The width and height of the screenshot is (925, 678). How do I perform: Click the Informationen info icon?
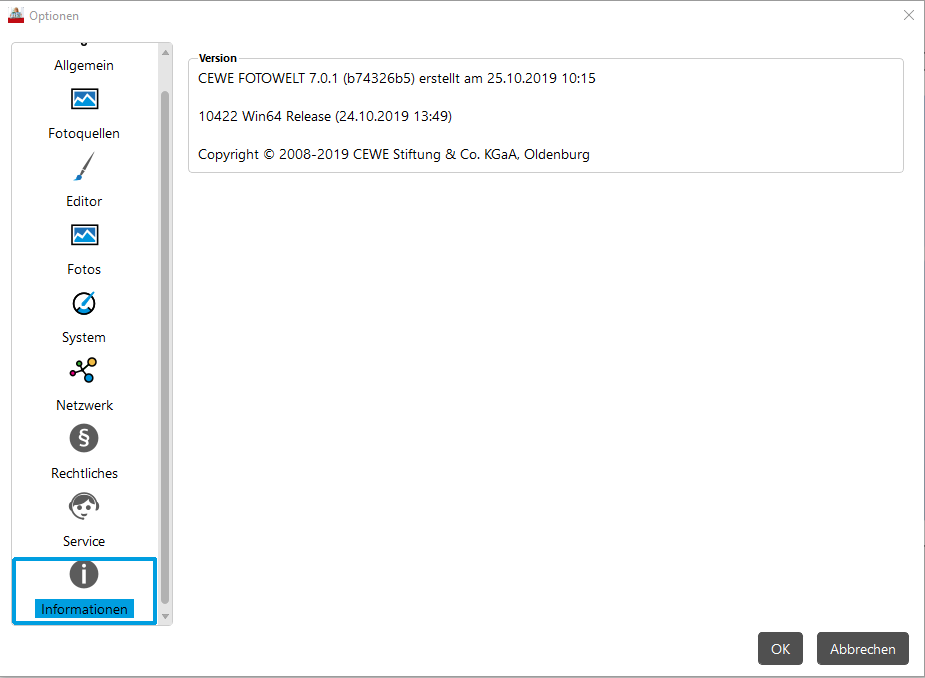coord(84,574)
